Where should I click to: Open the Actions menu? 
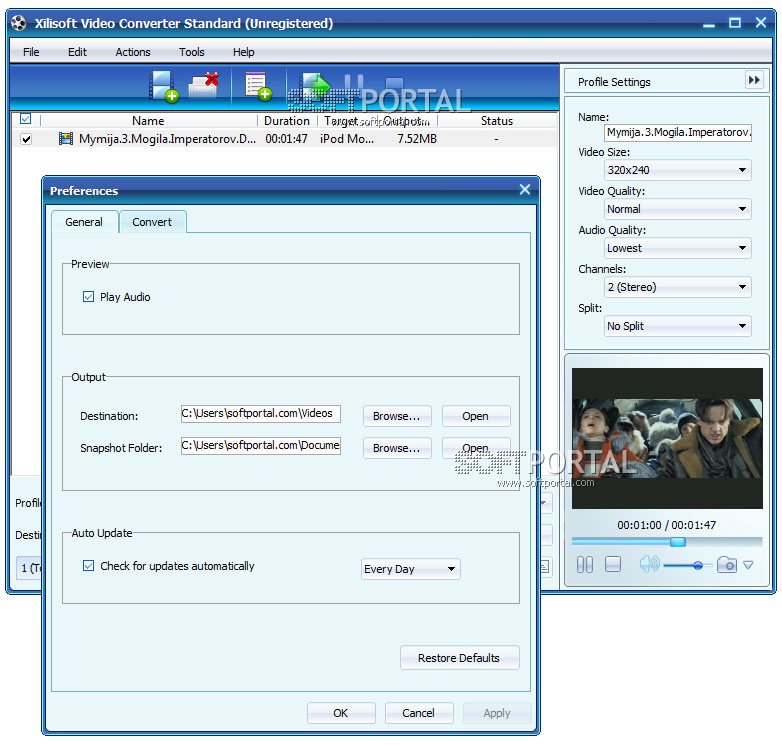[133, 52]
